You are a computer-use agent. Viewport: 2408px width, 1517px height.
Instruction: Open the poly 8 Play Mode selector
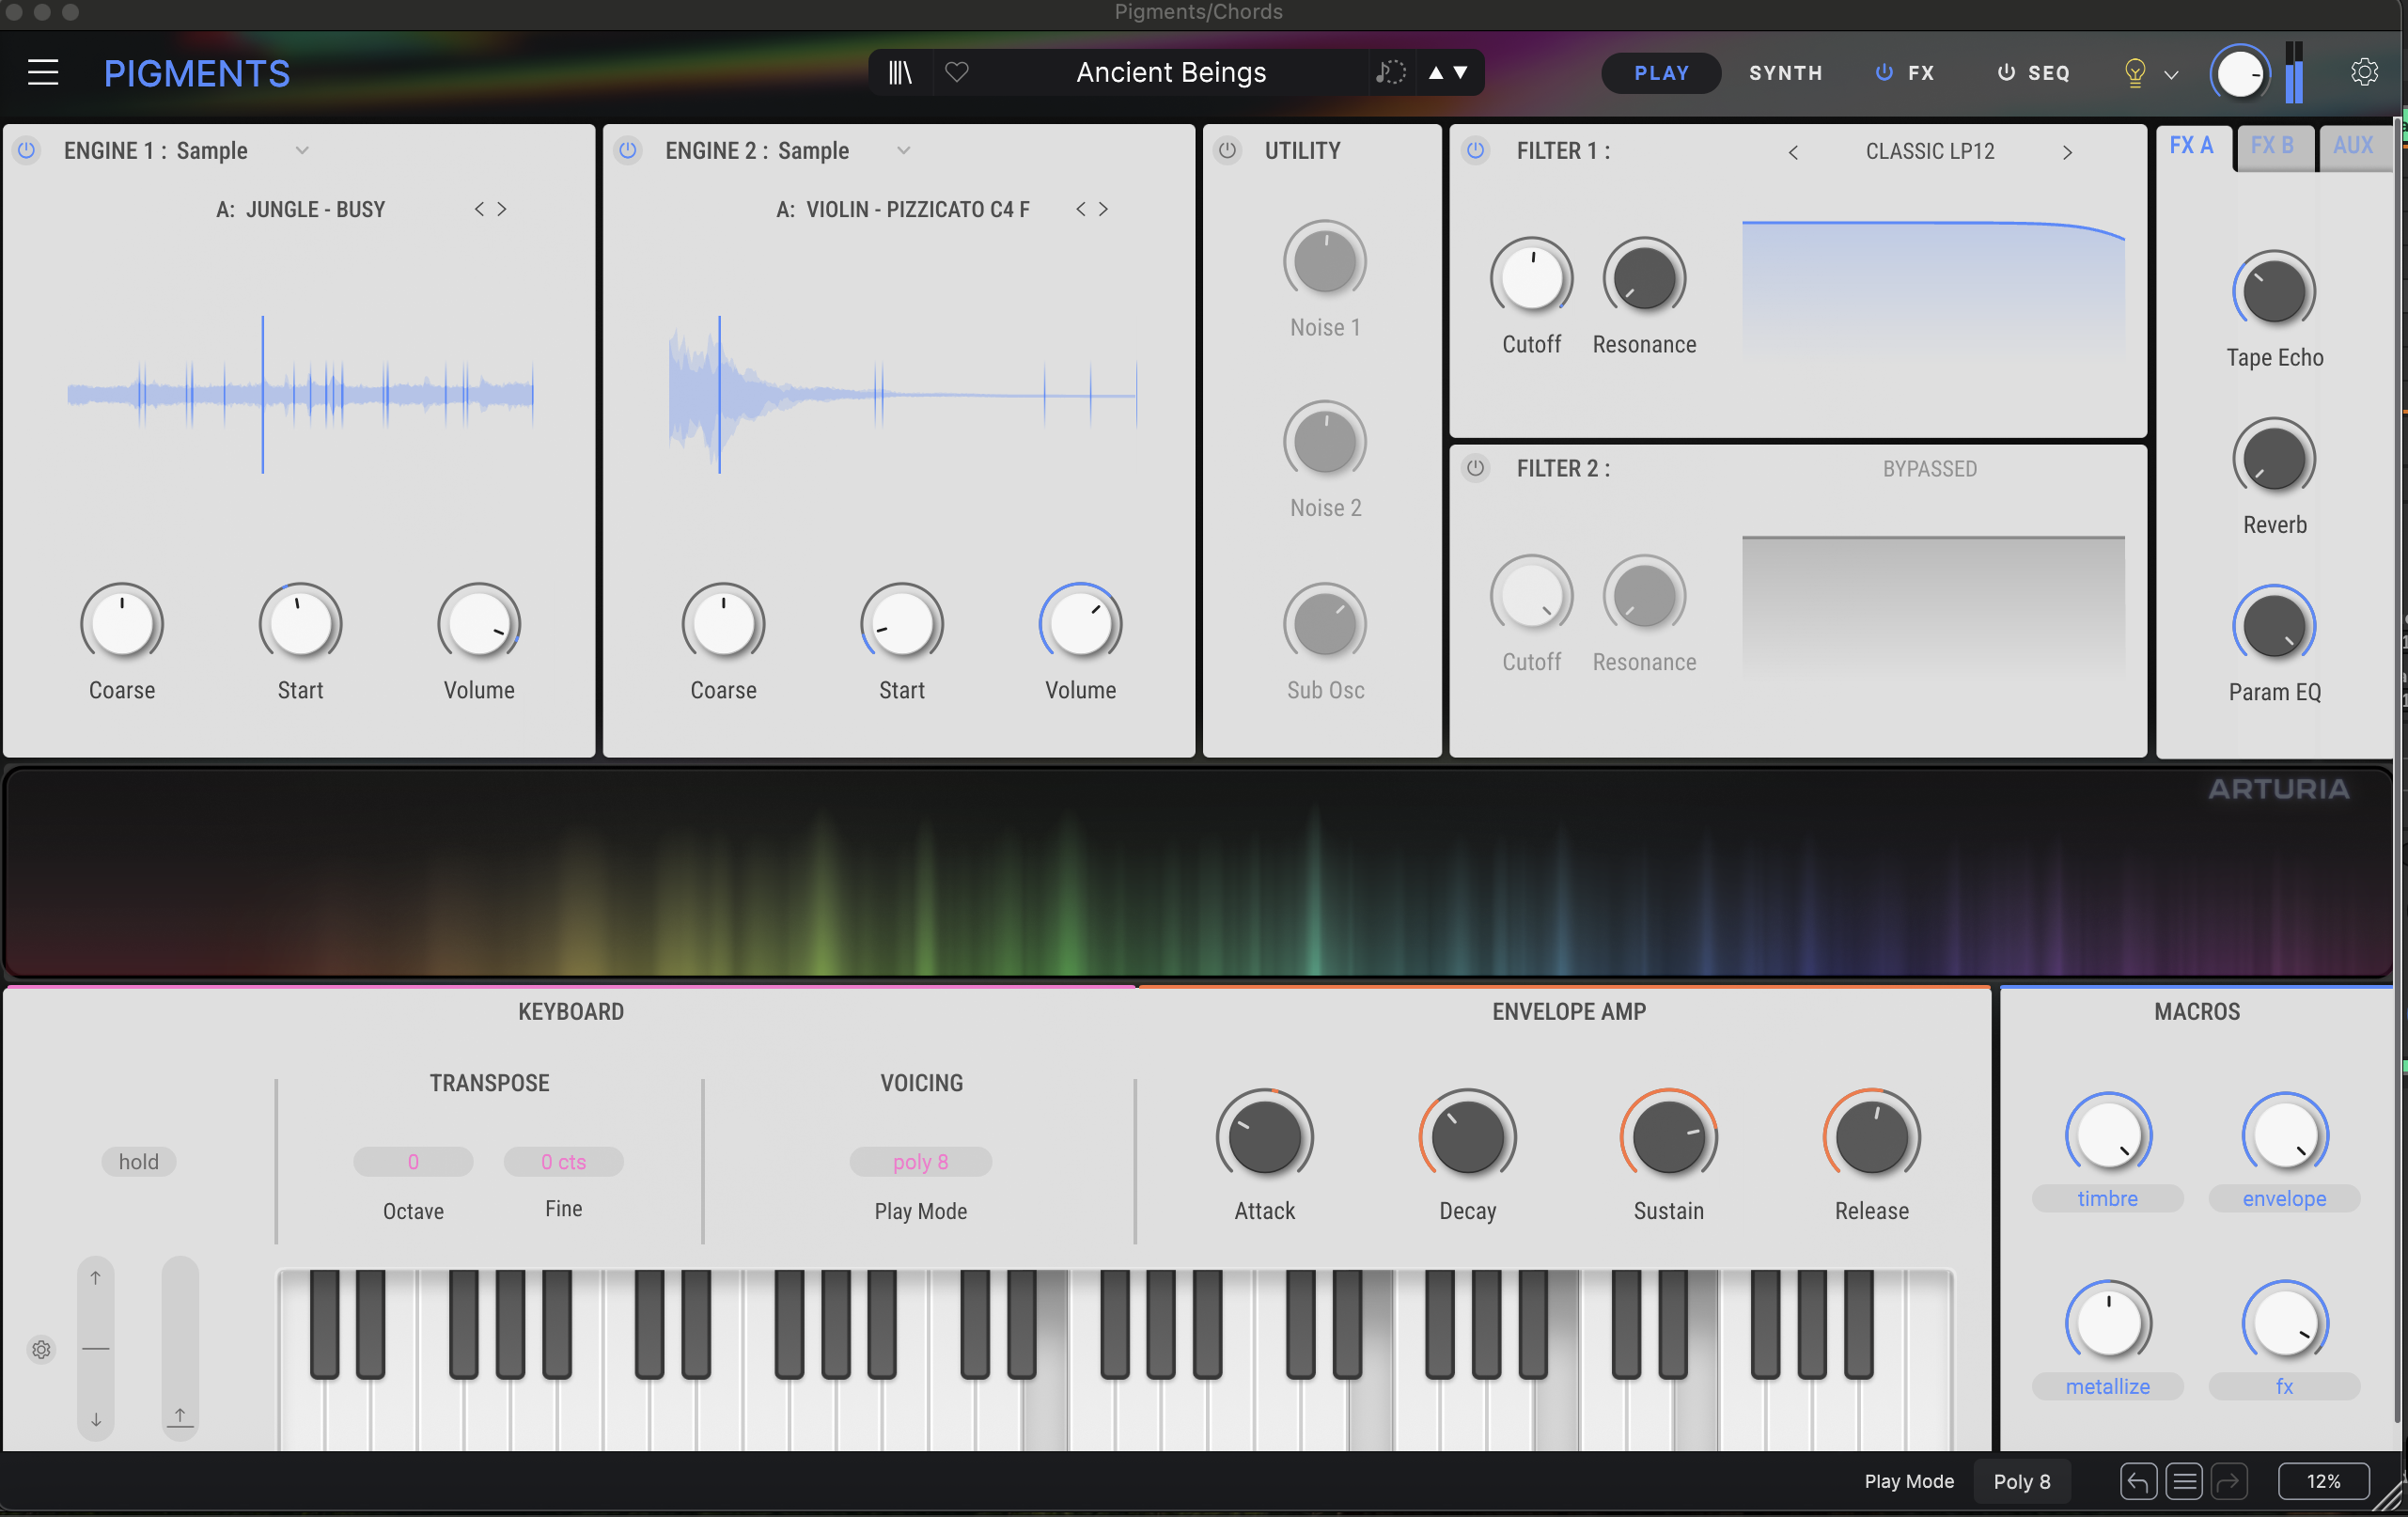(x=920, y=1161)
